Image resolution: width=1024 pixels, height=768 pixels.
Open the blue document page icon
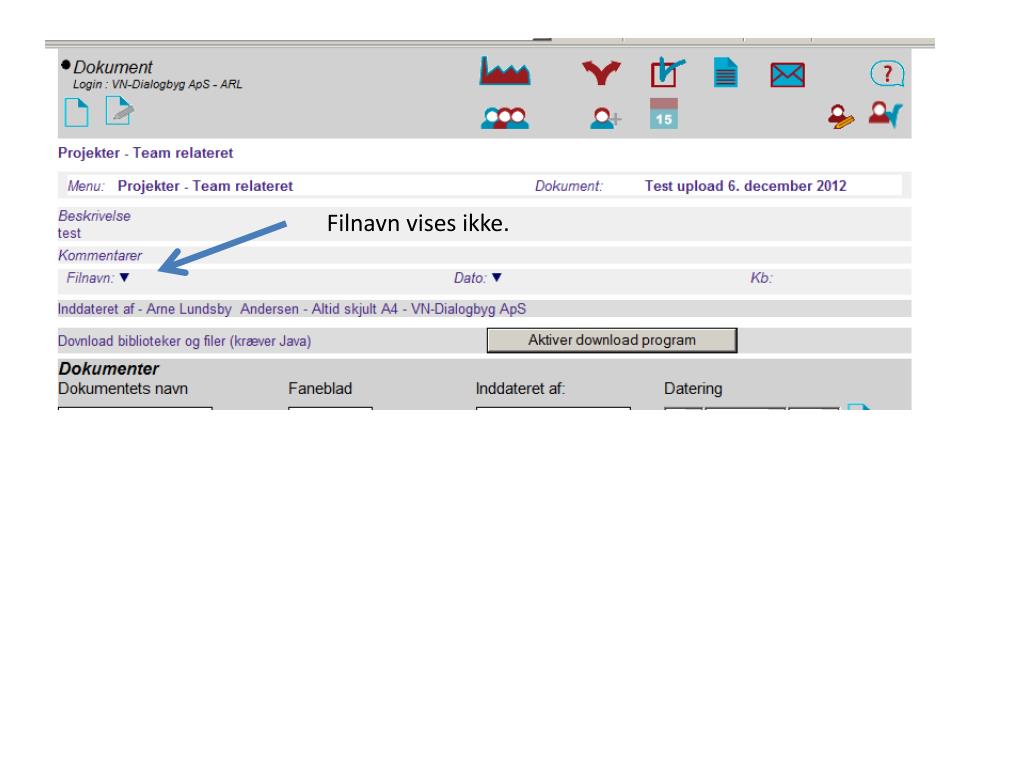(x=726, y=72)
